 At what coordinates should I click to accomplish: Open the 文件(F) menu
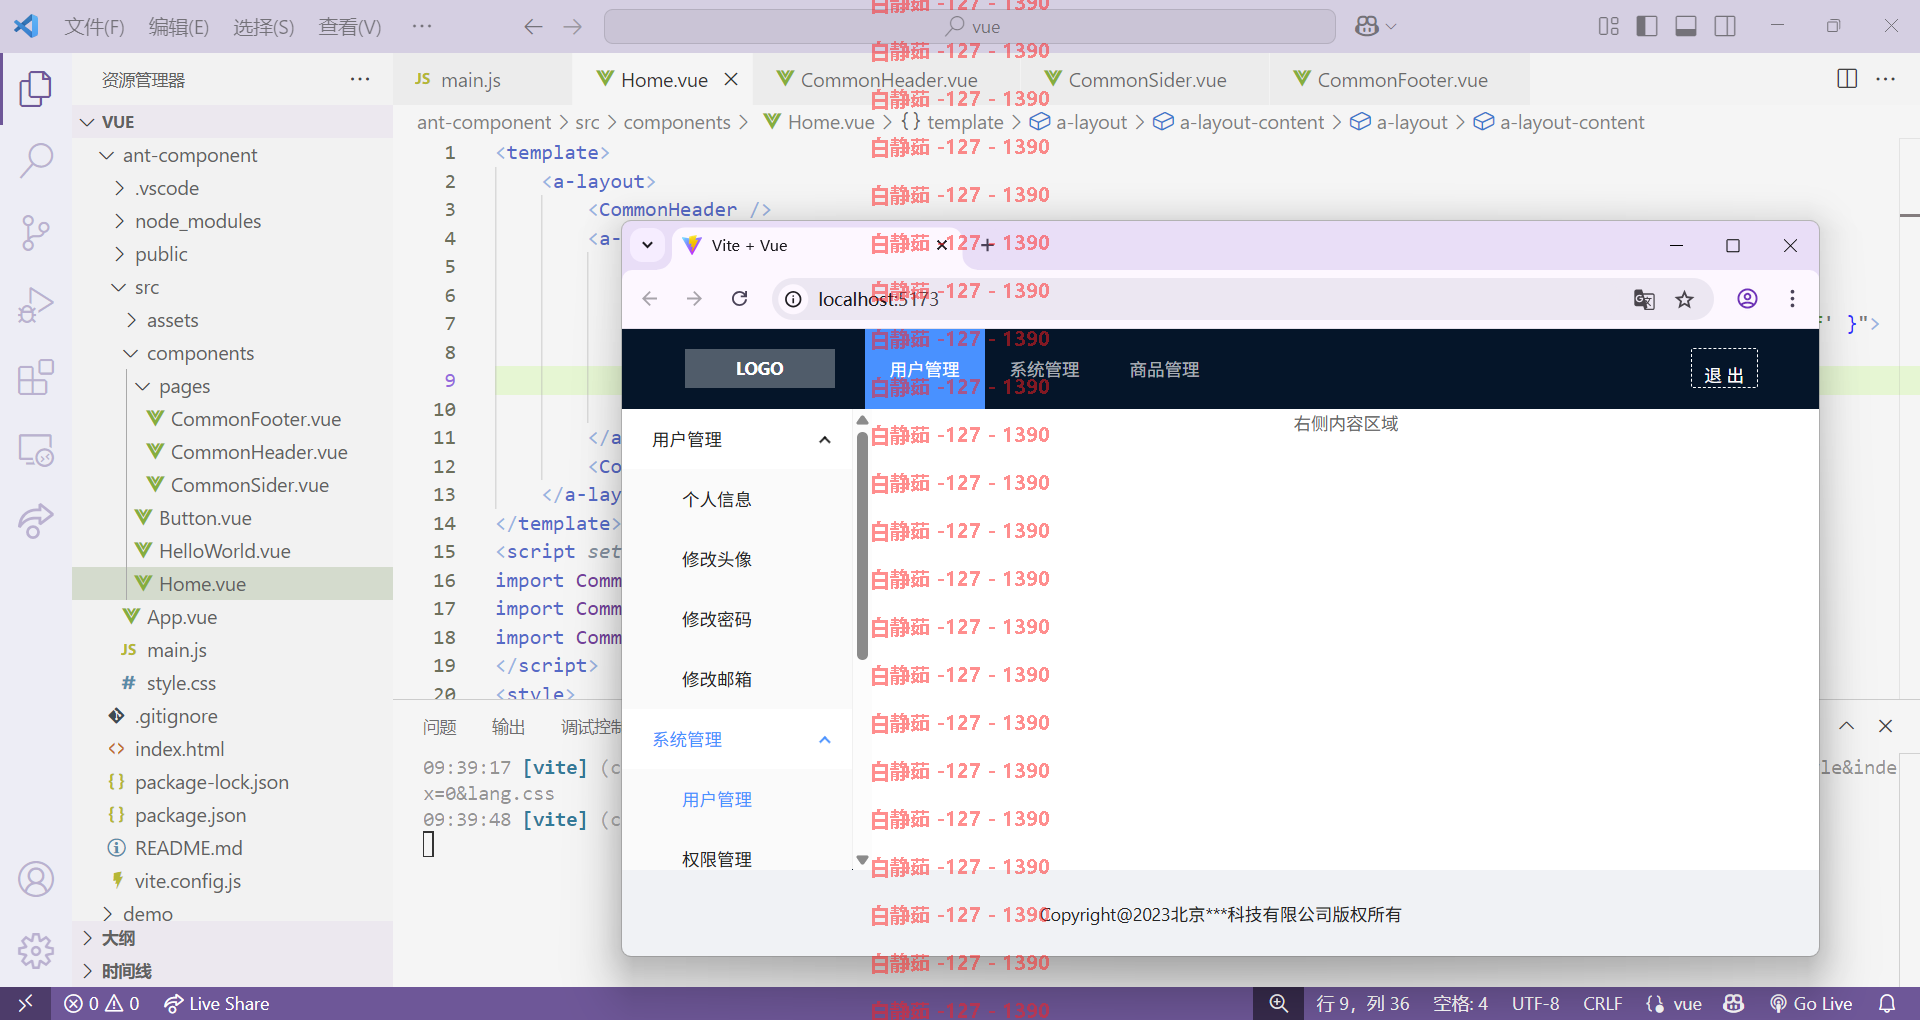point(94,27)
